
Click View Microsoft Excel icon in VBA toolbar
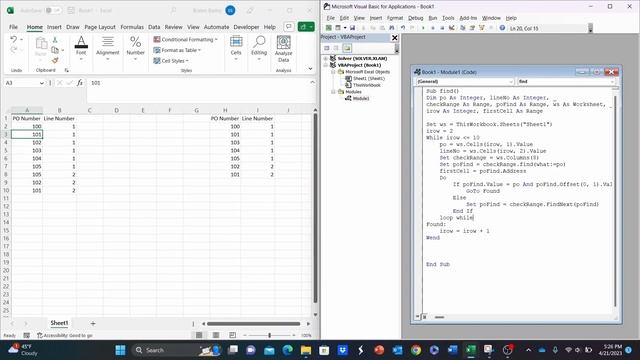click(x=328, y=28)
